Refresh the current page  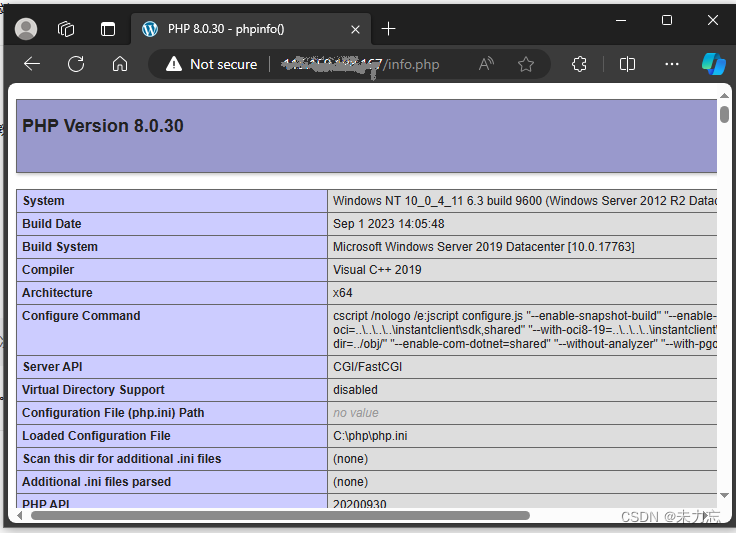pos(76,63)
